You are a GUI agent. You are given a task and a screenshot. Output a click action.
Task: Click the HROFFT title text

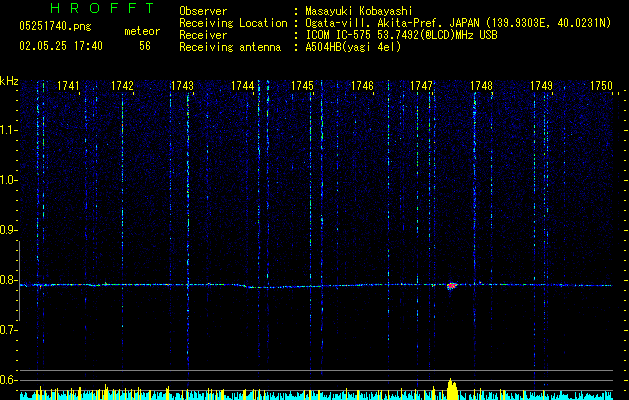[x=103, y=8]
